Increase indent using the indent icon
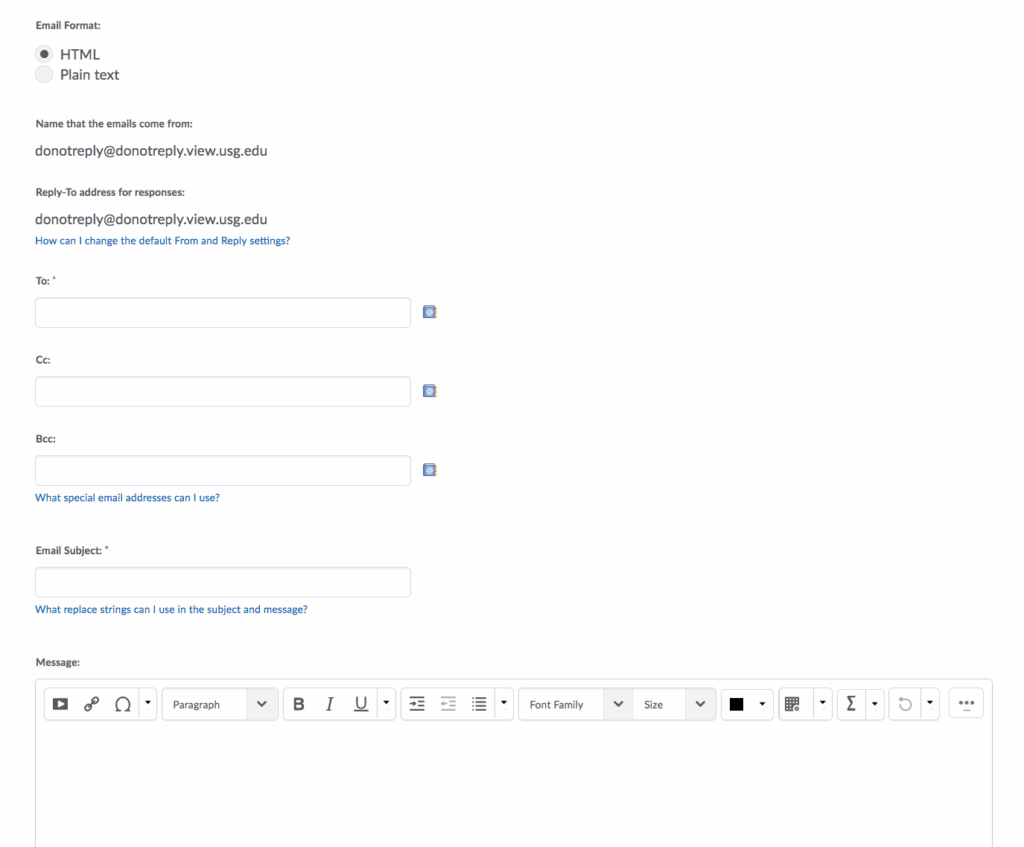This screenshot has height=847, width=1024. click(x=417, y=704)
